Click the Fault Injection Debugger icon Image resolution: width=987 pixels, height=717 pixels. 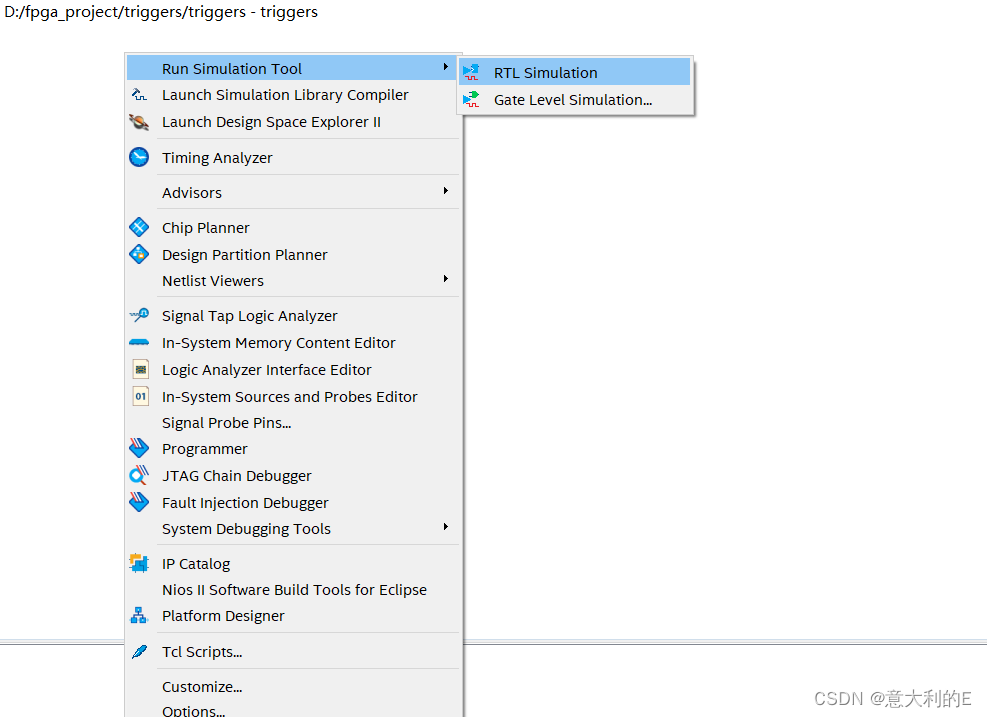139,502
